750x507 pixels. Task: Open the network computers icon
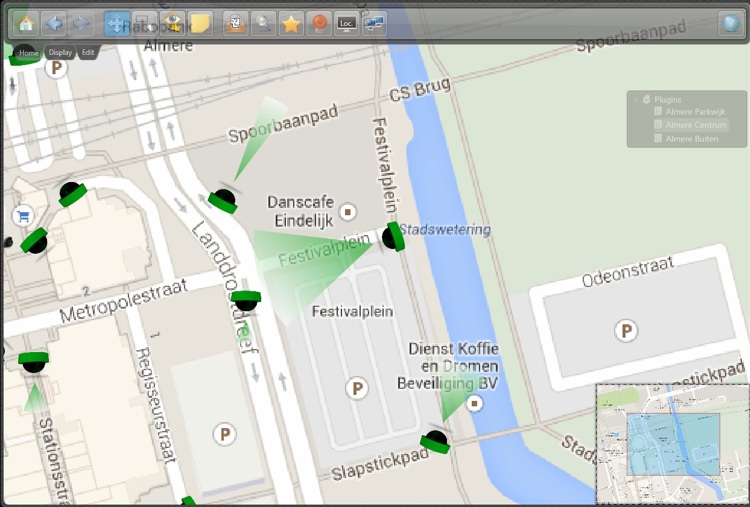(375, 23)
